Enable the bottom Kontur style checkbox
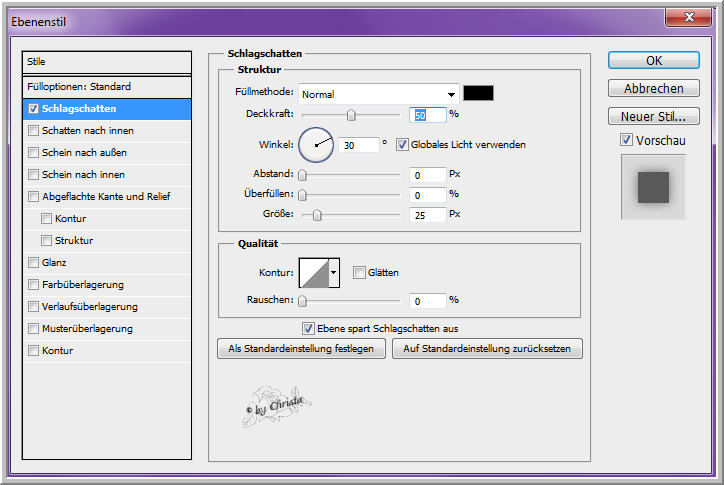Viewport: 724px width, 485px height. point(33,351)
